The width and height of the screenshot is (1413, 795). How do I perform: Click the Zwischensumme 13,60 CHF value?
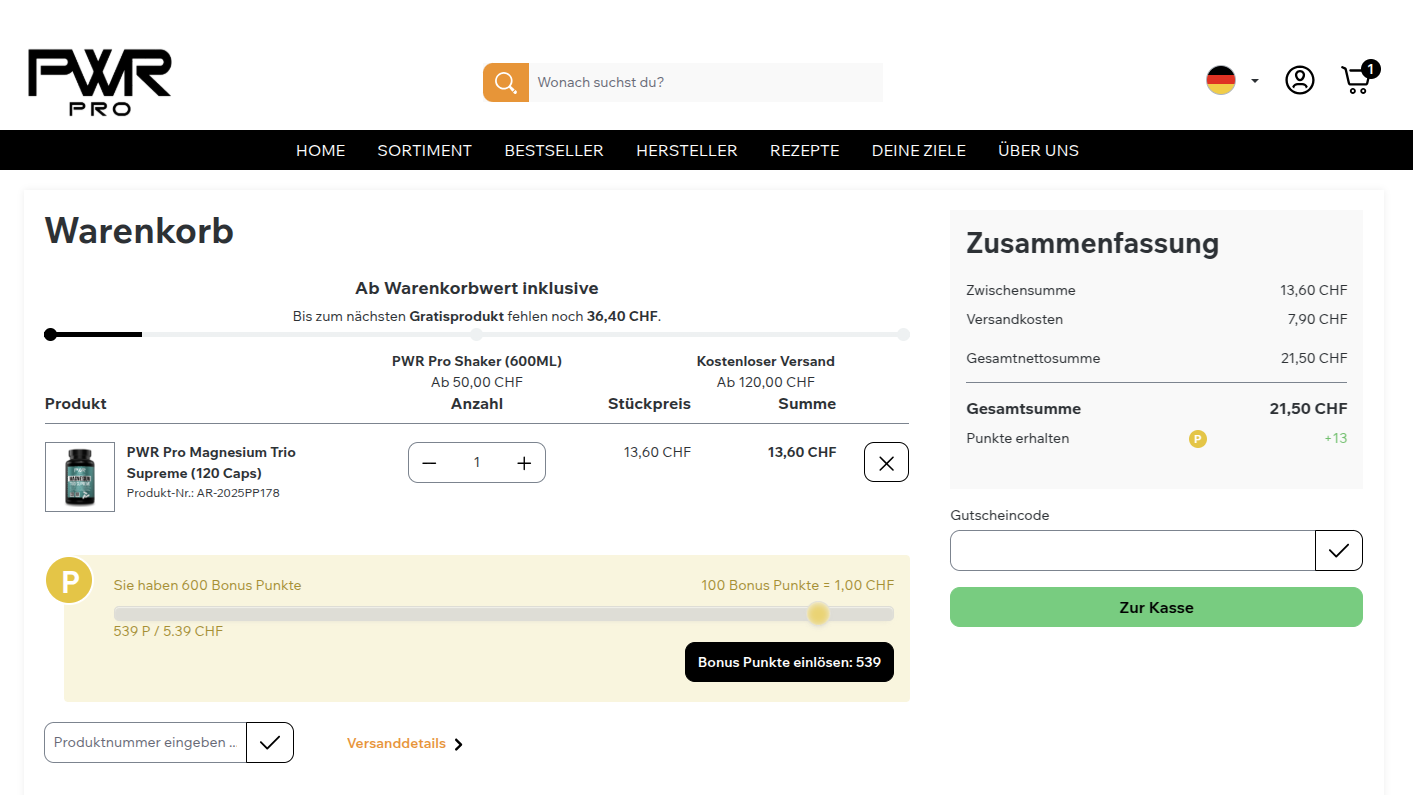point(1314,290)
